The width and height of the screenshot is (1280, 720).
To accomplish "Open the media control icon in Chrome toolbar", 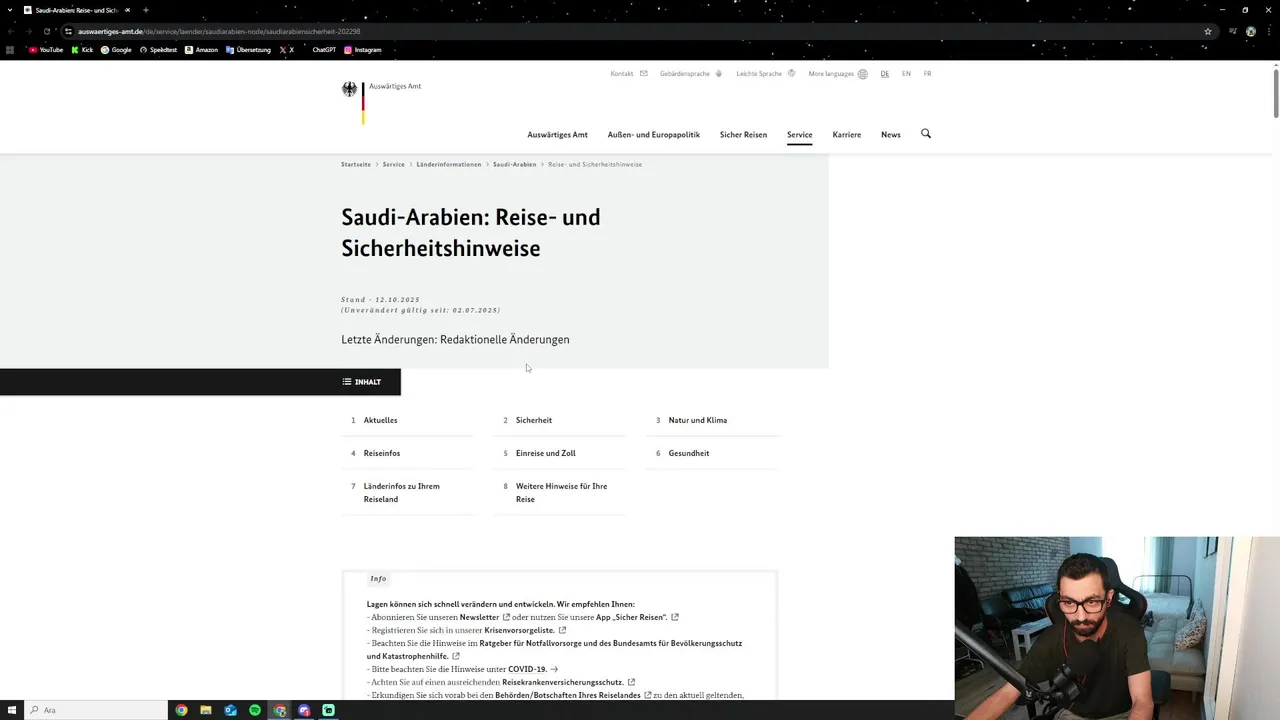I will (1232, 31).
